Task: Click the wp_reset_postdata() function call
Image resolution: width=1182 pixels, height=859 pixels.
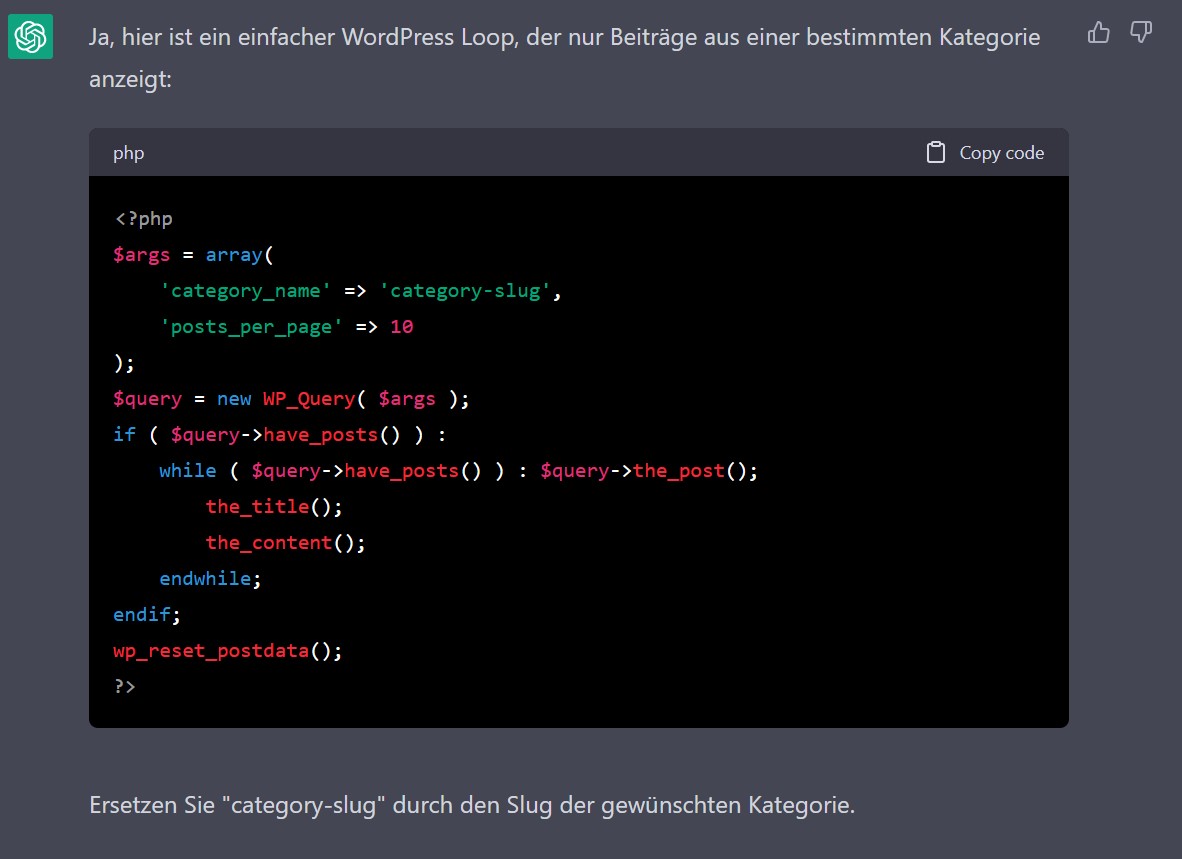Action: pos(227,651)
